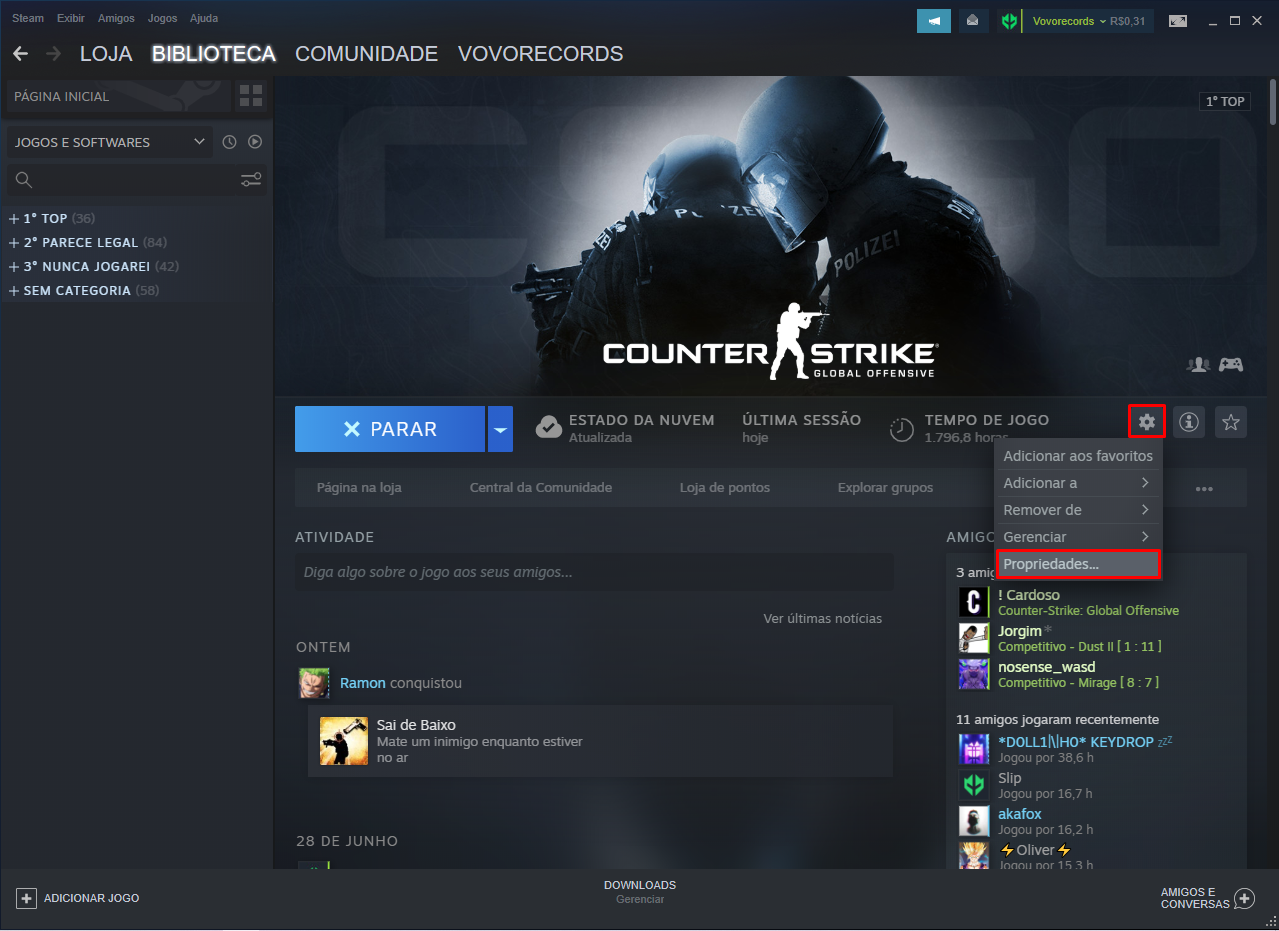
Task: Open the Steam menu
Action: tap(28, 18)
